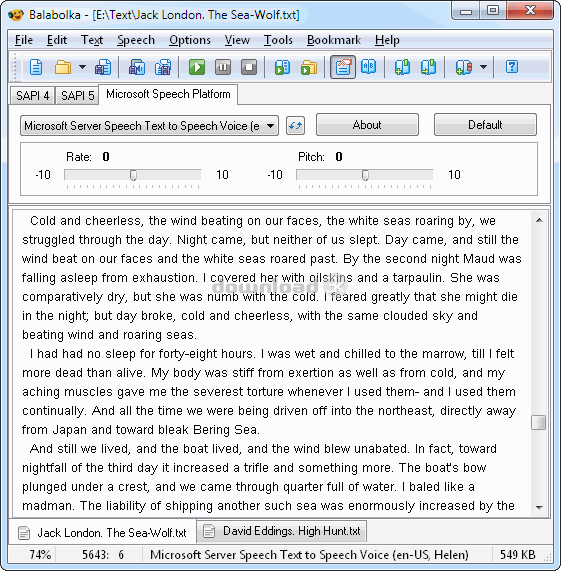Click 74% progress in status bar
The width and height of the screenshot is (561, 571).
(x=39, y=555)
